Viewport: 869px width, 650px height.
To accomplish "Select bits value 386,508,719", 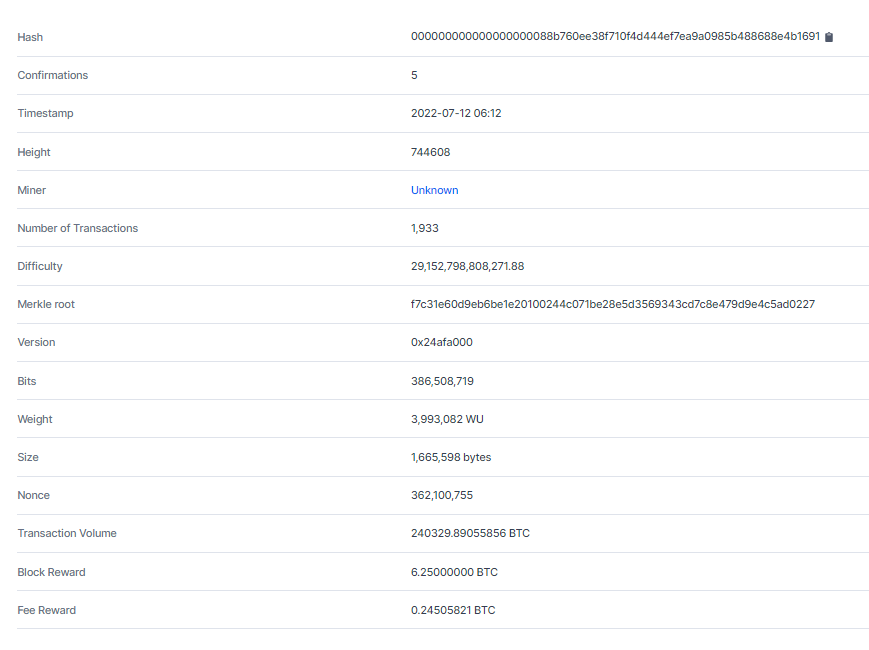I will [x=442, y=381].
